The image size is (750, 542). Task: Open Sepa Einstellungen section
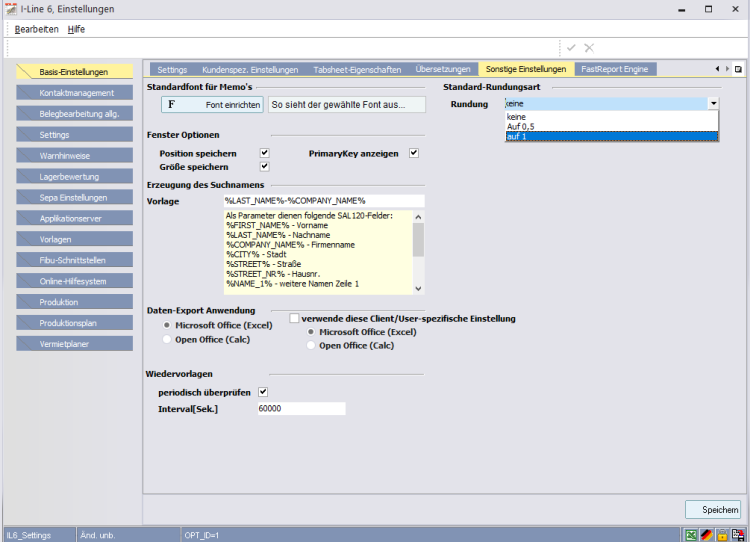click(x=74, y=198)
